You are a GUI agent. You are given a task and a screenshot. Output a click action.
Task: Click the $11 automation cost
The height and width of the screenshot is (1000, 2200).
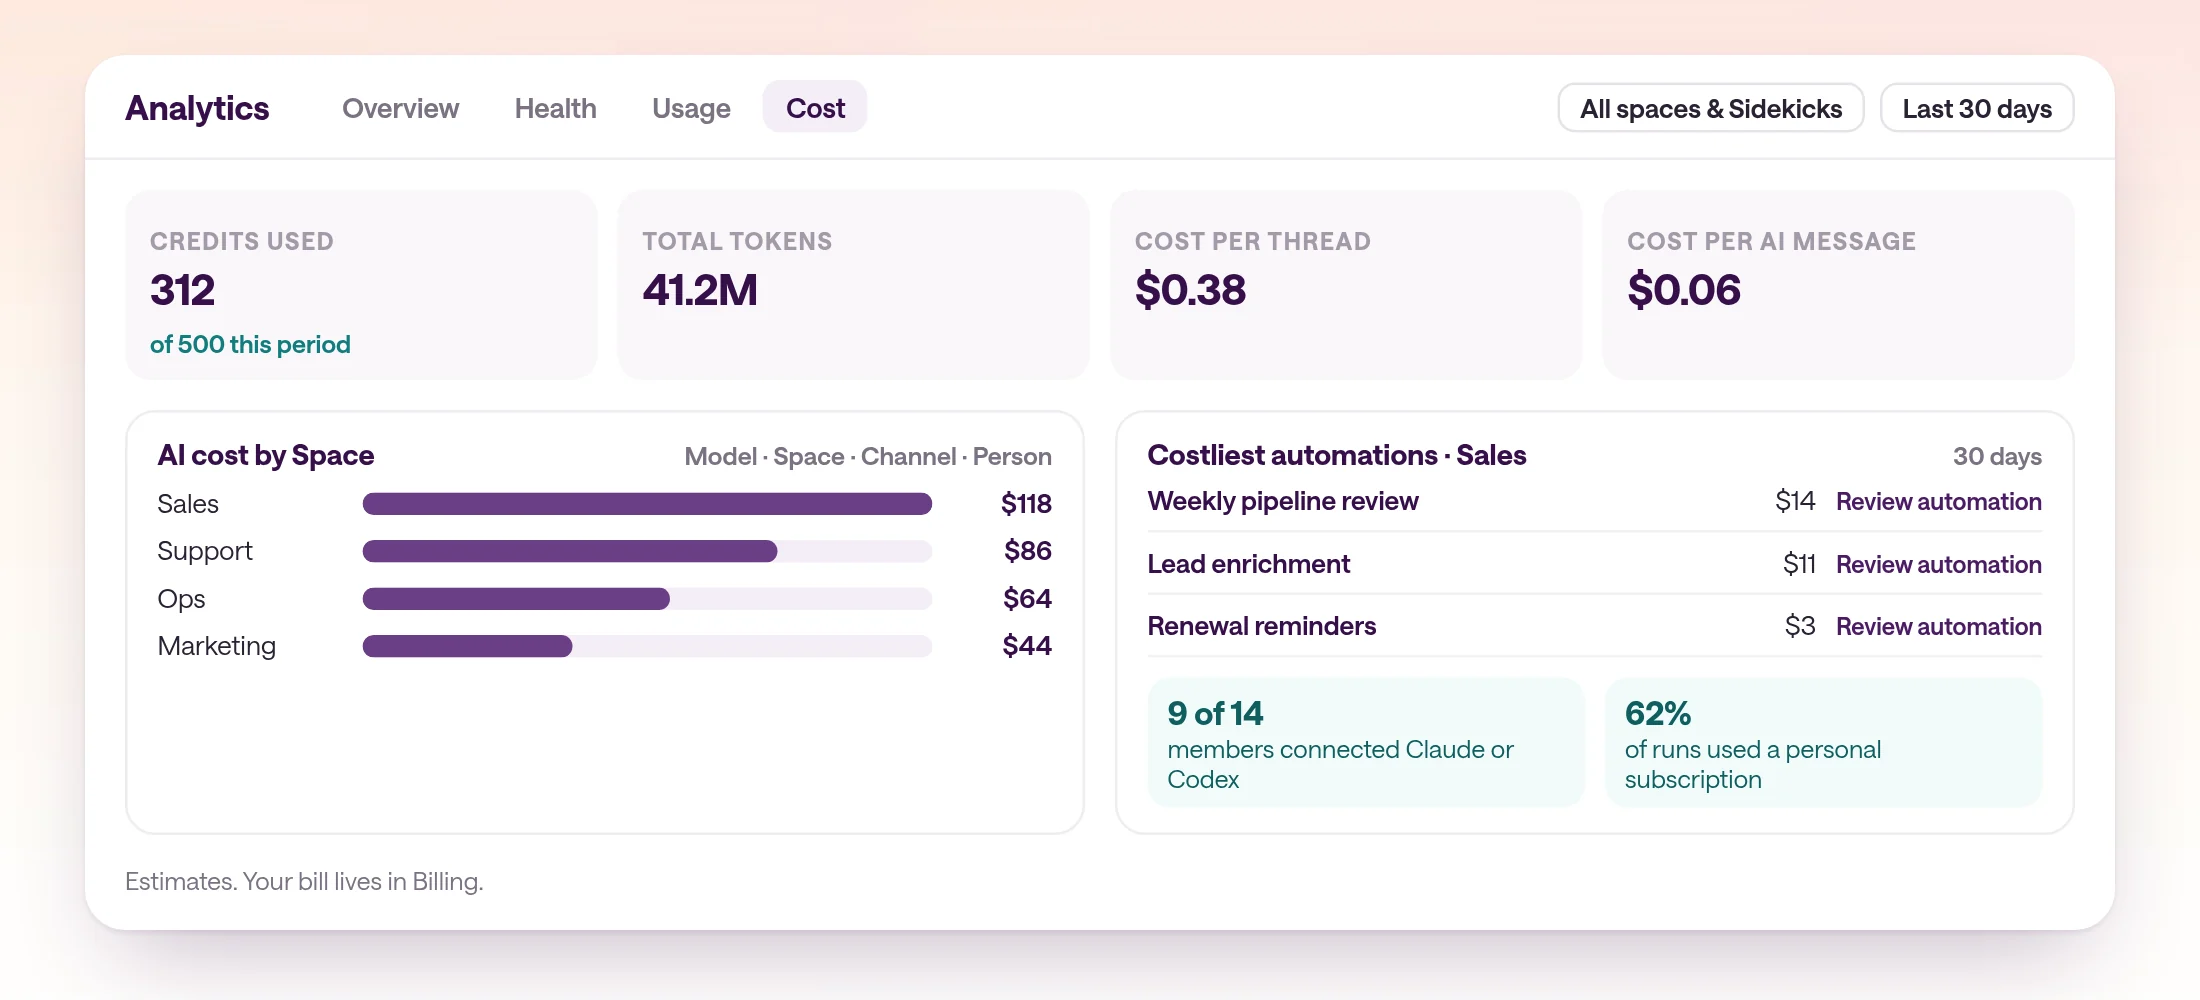point(1798,564)
